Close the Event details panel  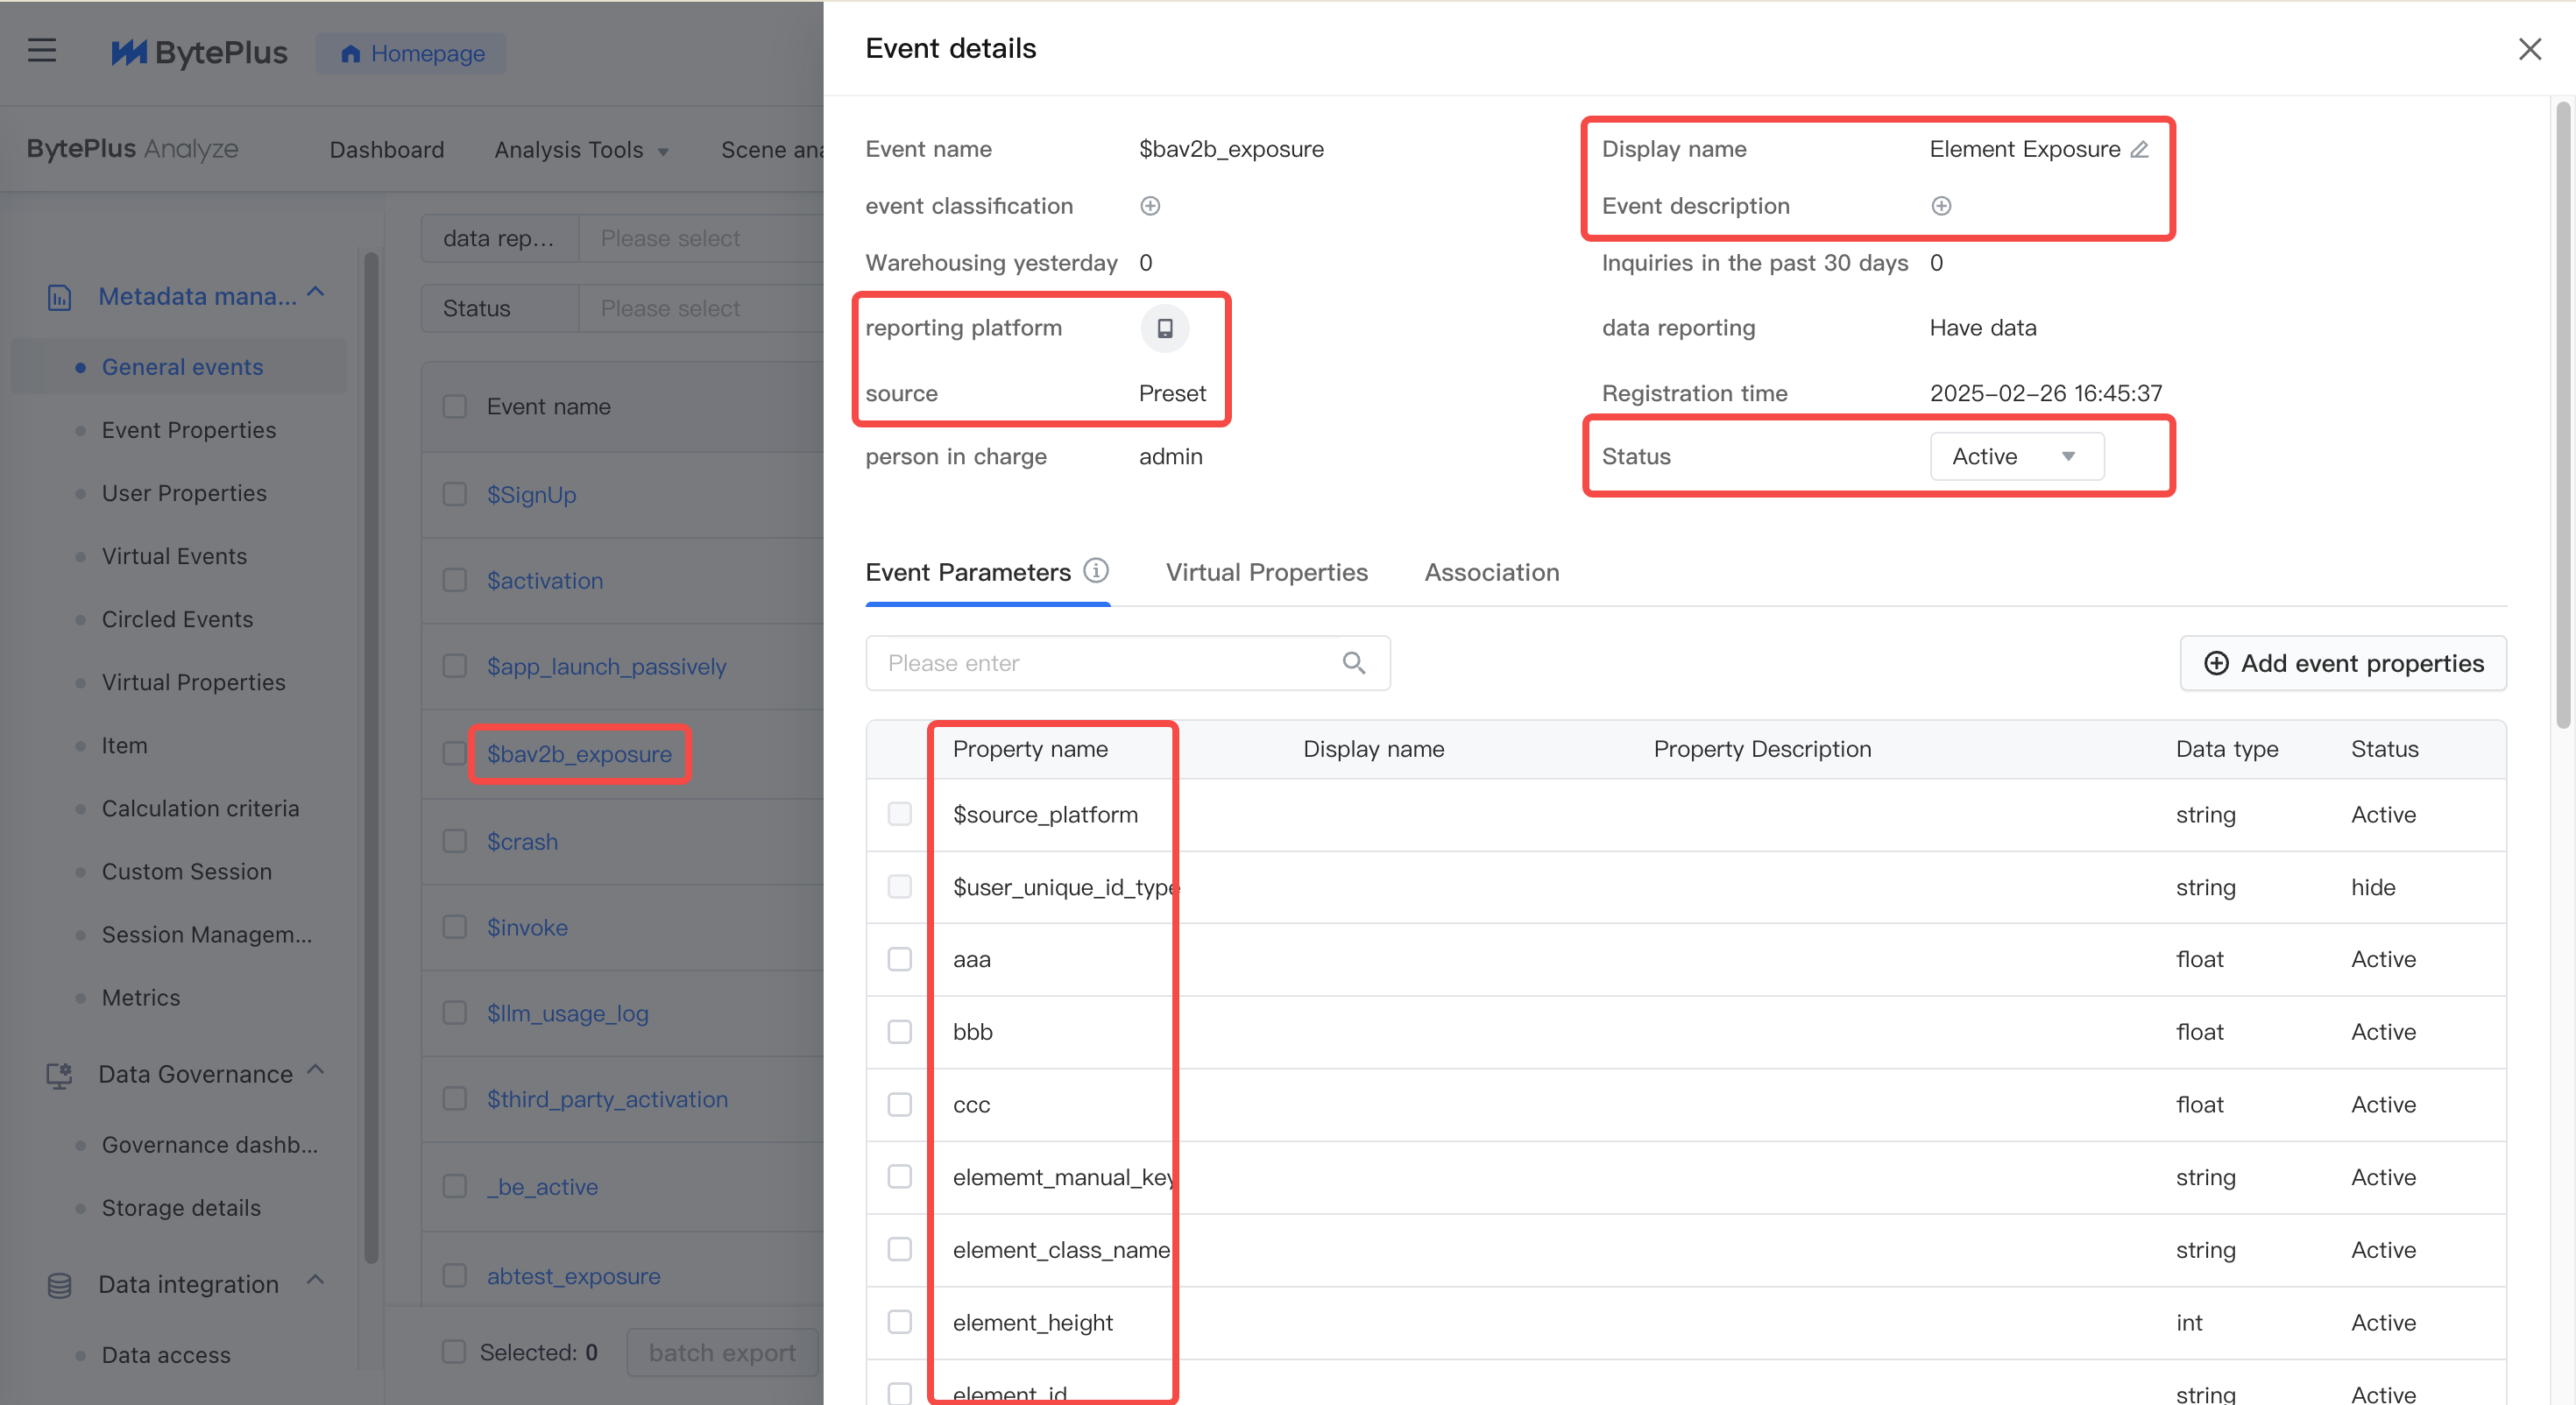pos(2529,49)
